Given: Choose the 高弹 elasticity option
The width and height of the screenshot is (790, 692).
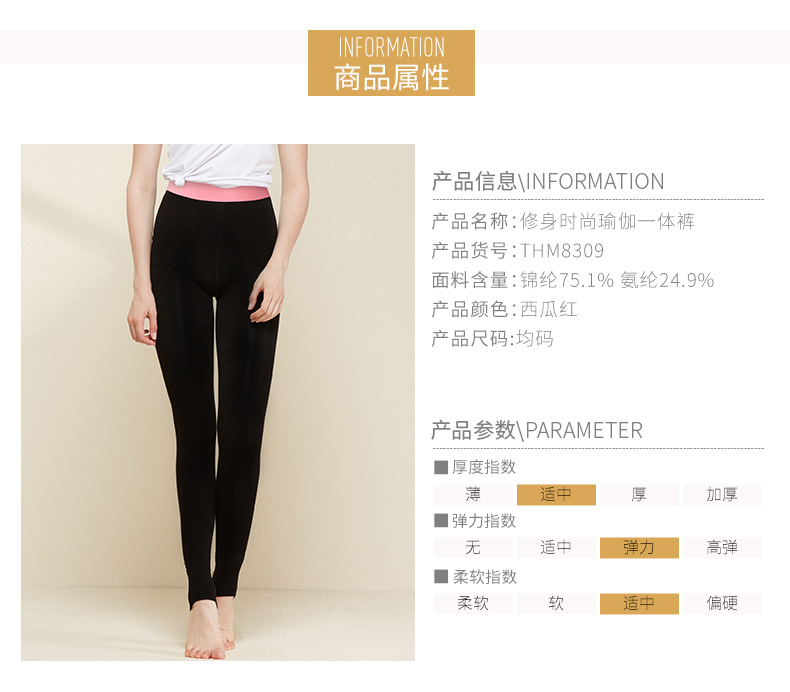Looking at the screenshot, I should coord(722,548).
